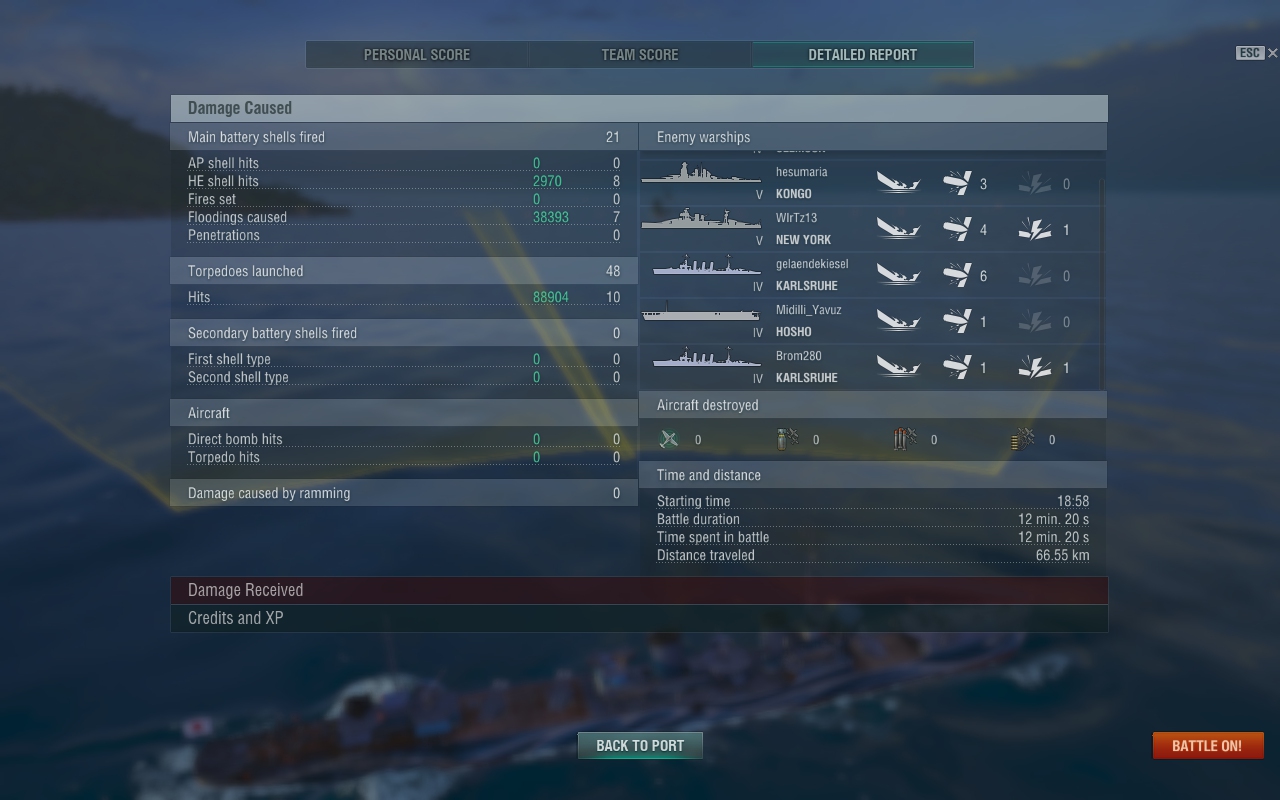Image resolution: width=1280 pixels, height=800 pixels.
Task: Click the KONGO ship silhouette thumbnail
Action: (x=701, y=176)
